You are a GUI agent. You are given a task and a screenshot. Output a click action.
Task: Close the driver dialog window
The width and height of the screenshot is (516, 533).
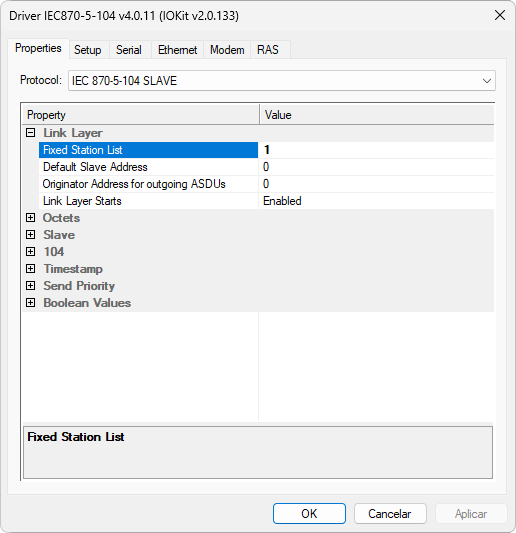click(500, 15)
